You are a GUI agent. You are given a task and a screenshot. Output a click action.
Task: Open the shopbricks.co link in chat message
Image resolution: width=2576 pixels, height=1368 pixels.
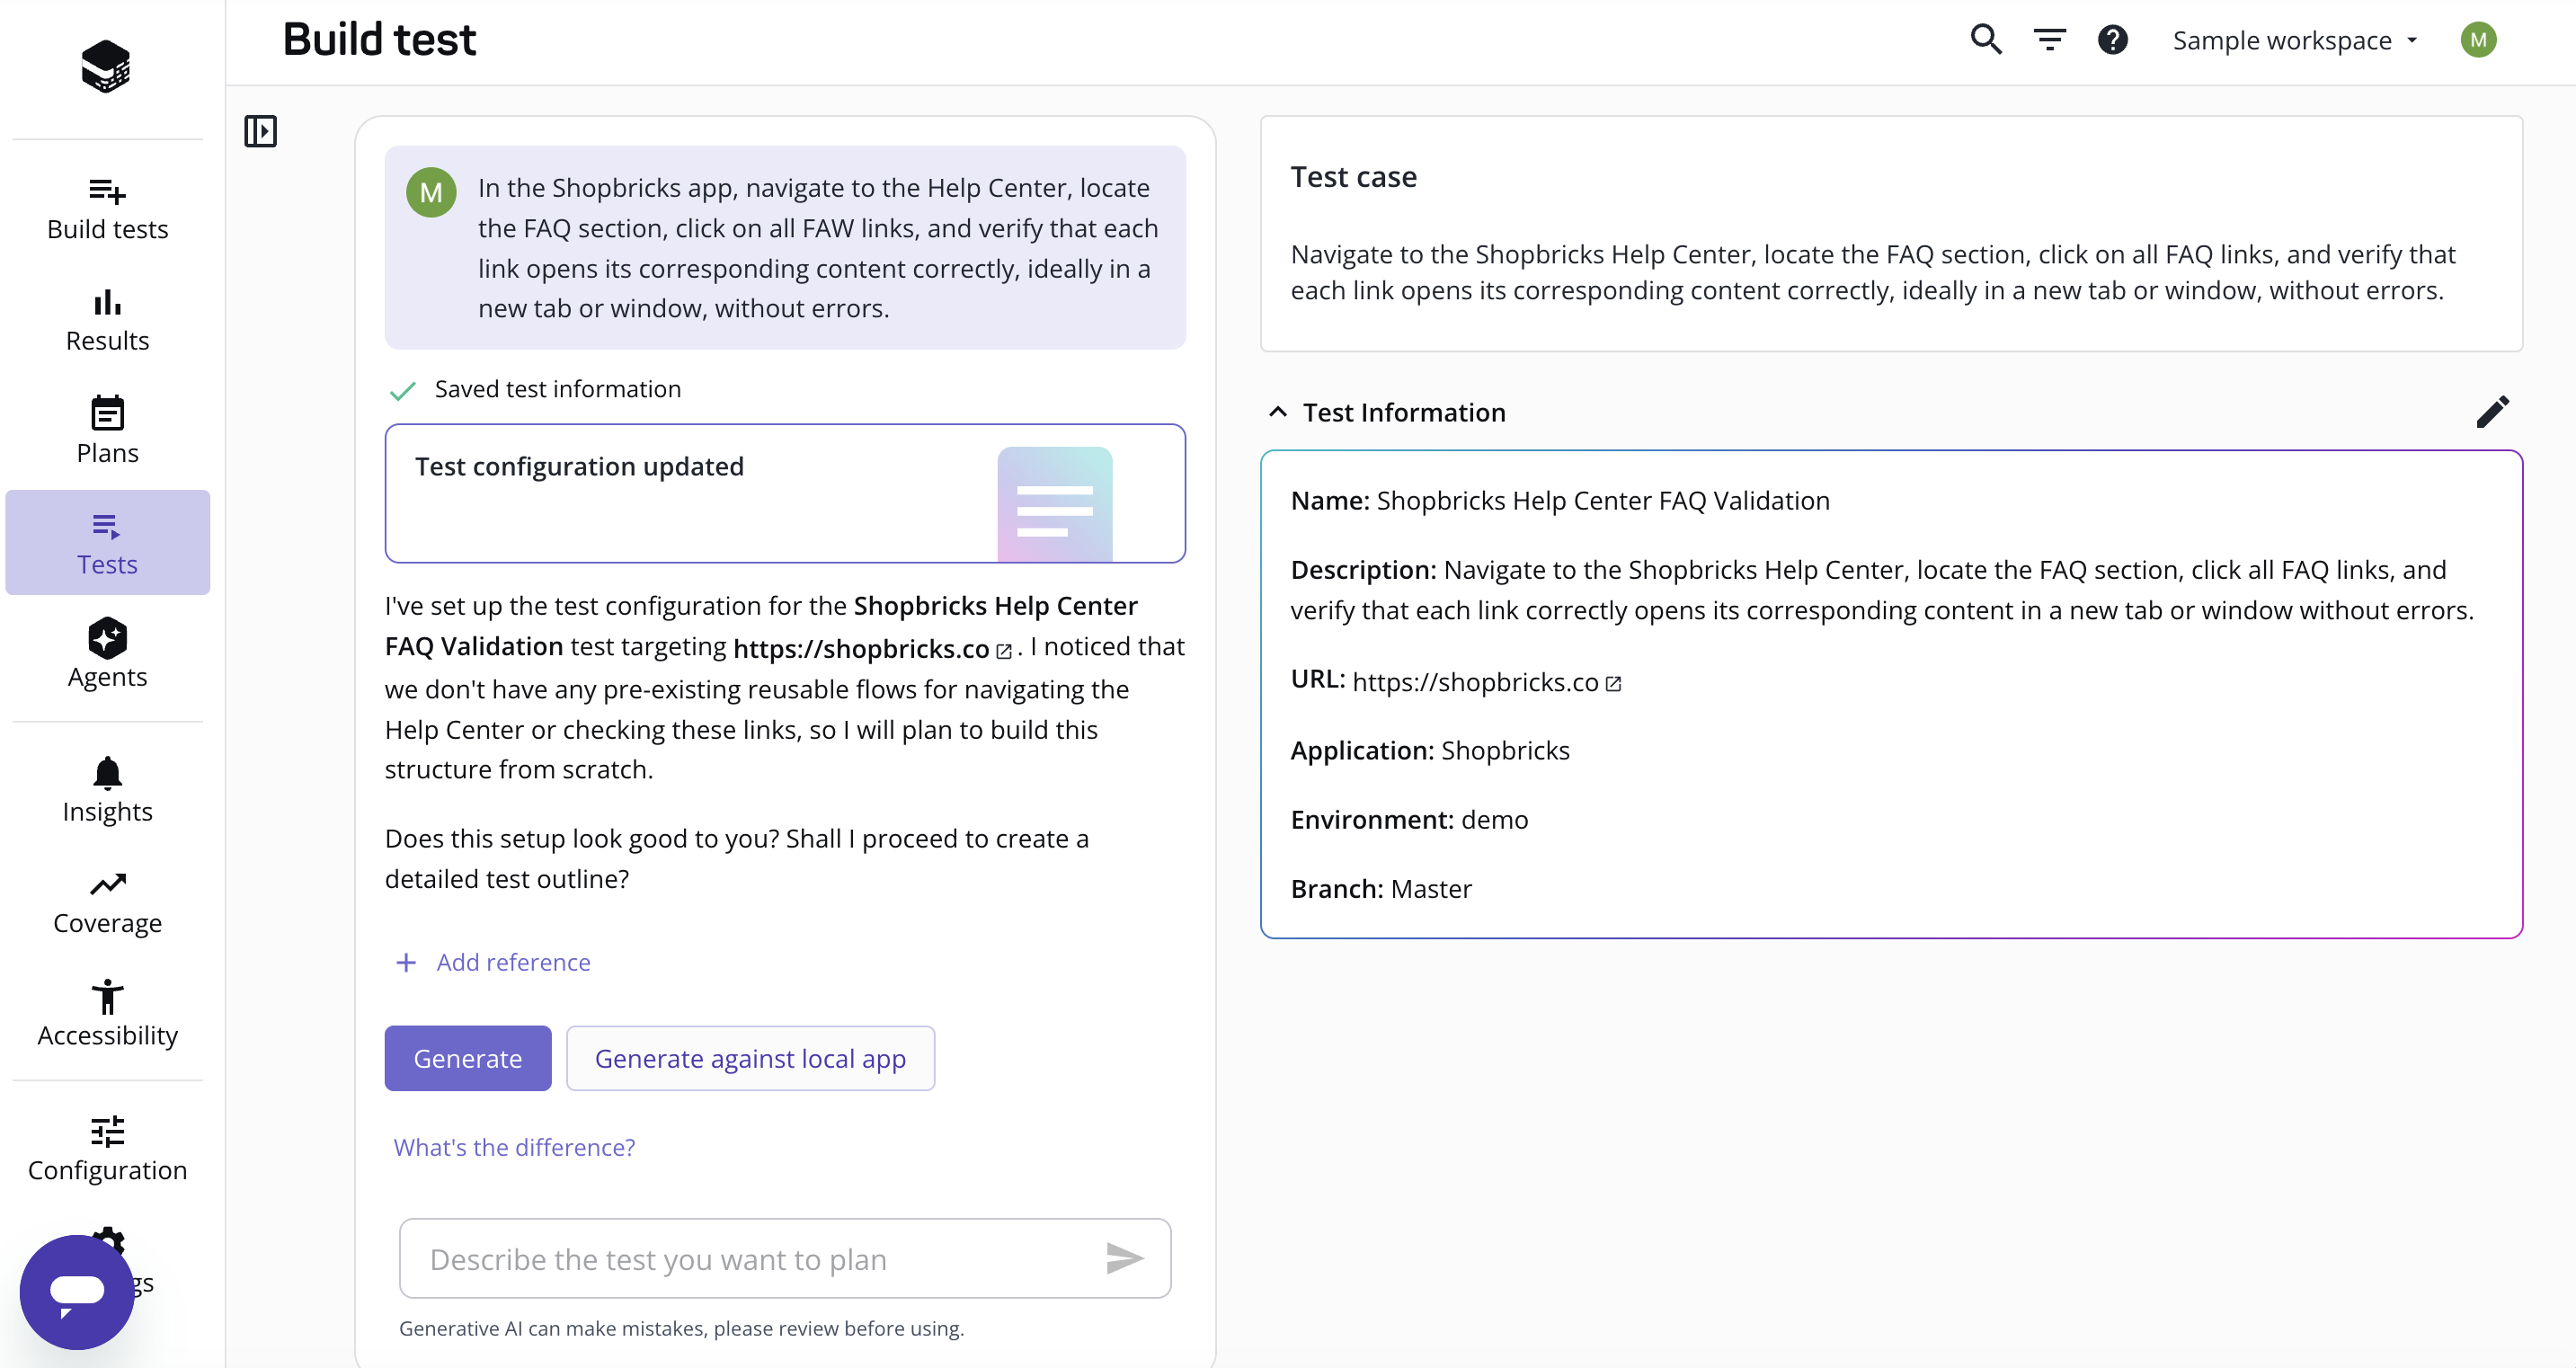click(872, 648)
